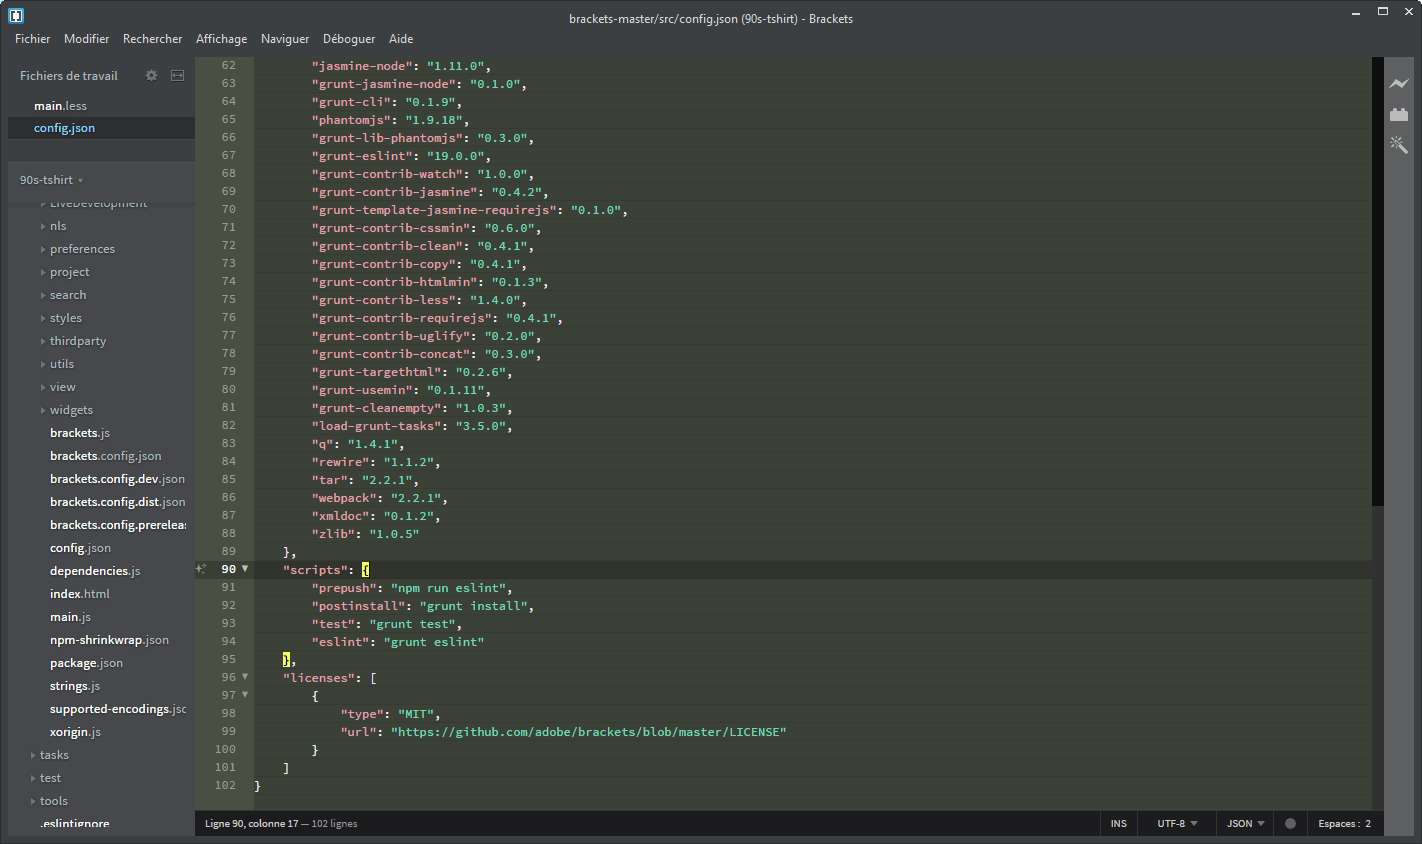Image resolution: width=1422 pixels, height=844 pixels.
Task: Click the horizontal split view icon
Action: pos(177,75)
